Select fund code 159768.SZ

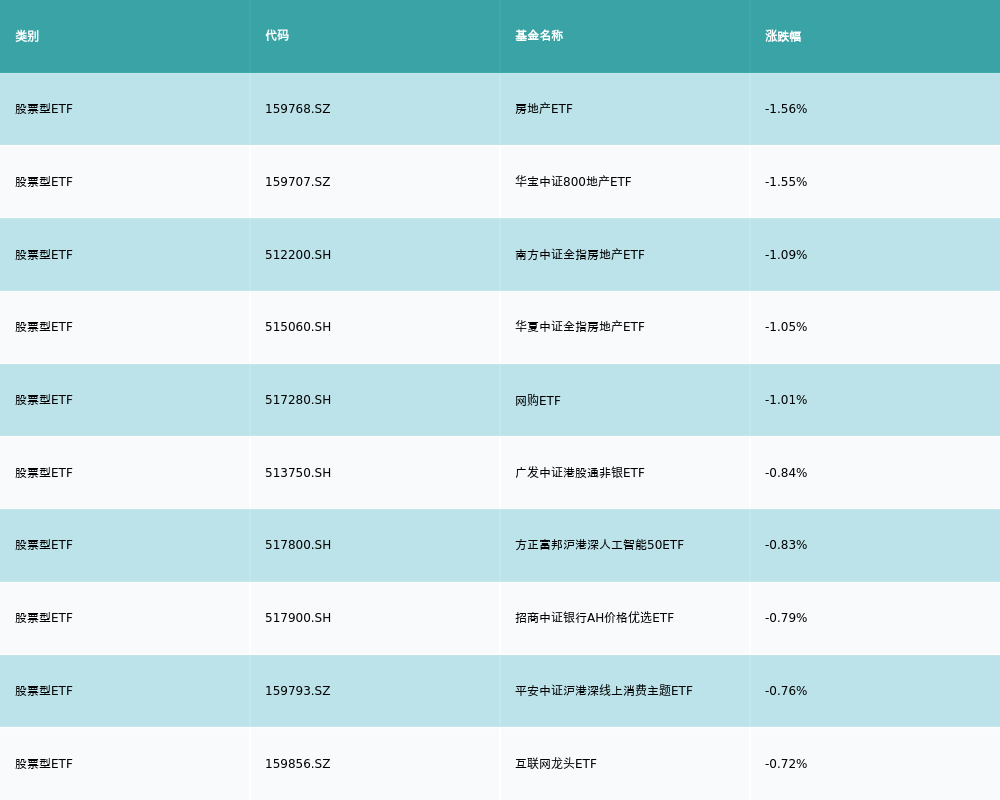pyautogui.click(x=297, y=109)
